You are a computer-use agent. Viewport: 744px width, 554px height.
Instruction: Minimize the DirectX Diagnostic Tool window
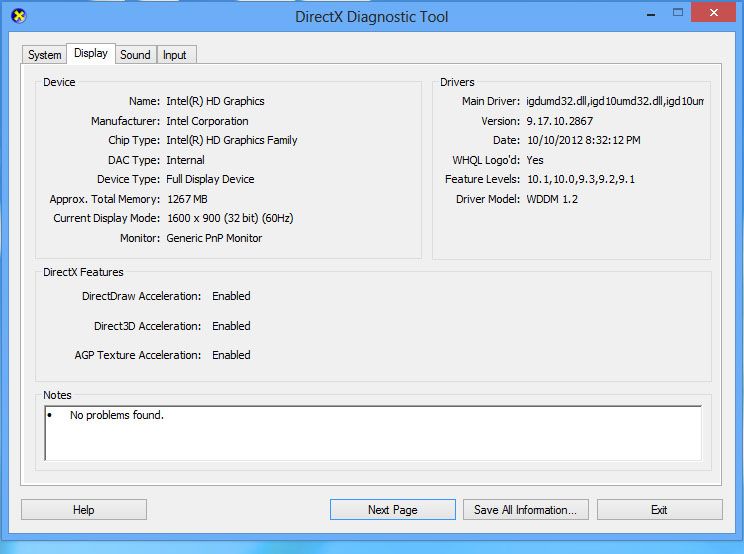651,14
